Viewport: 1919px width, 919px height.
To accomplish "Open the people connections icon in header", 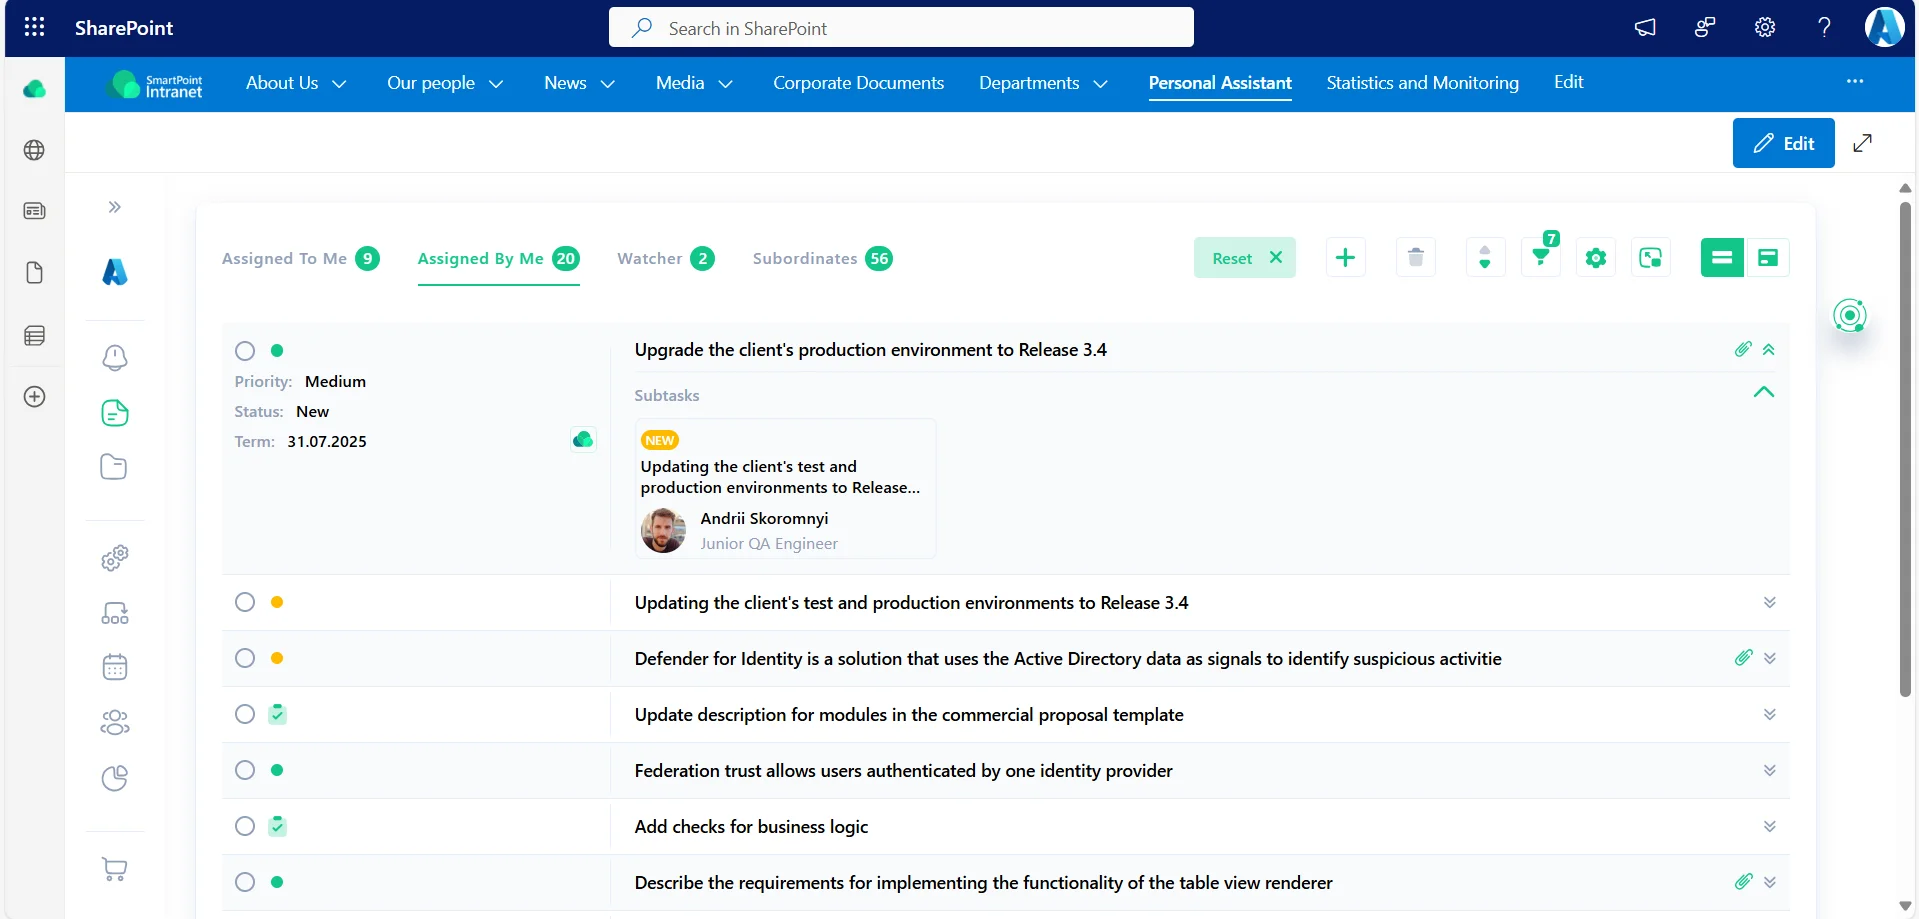I will click(x=1705, y=27).
